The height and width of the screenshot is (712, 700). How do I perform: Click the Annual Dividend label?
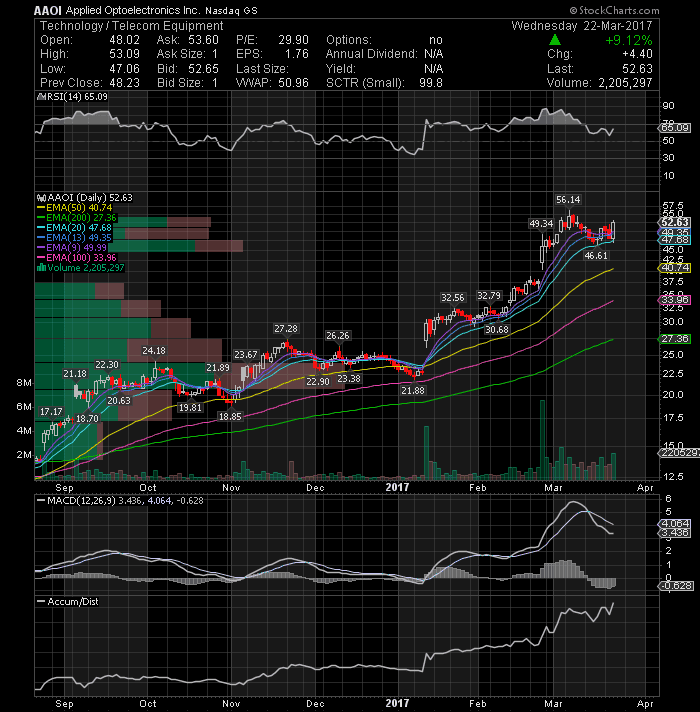(x=371, y=54)
